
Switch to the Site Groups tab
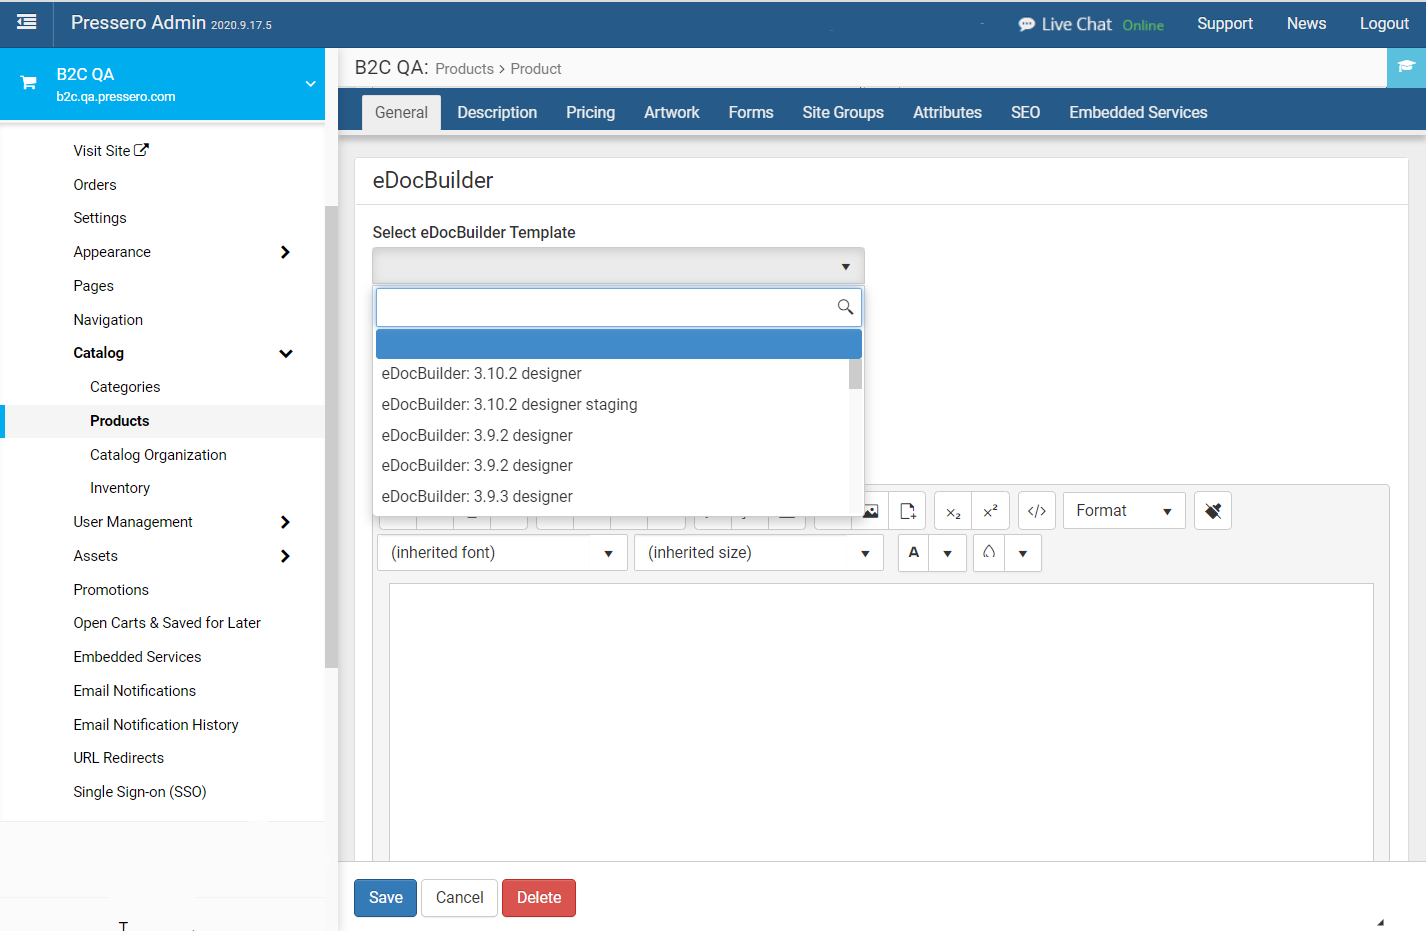coord(843,113)
